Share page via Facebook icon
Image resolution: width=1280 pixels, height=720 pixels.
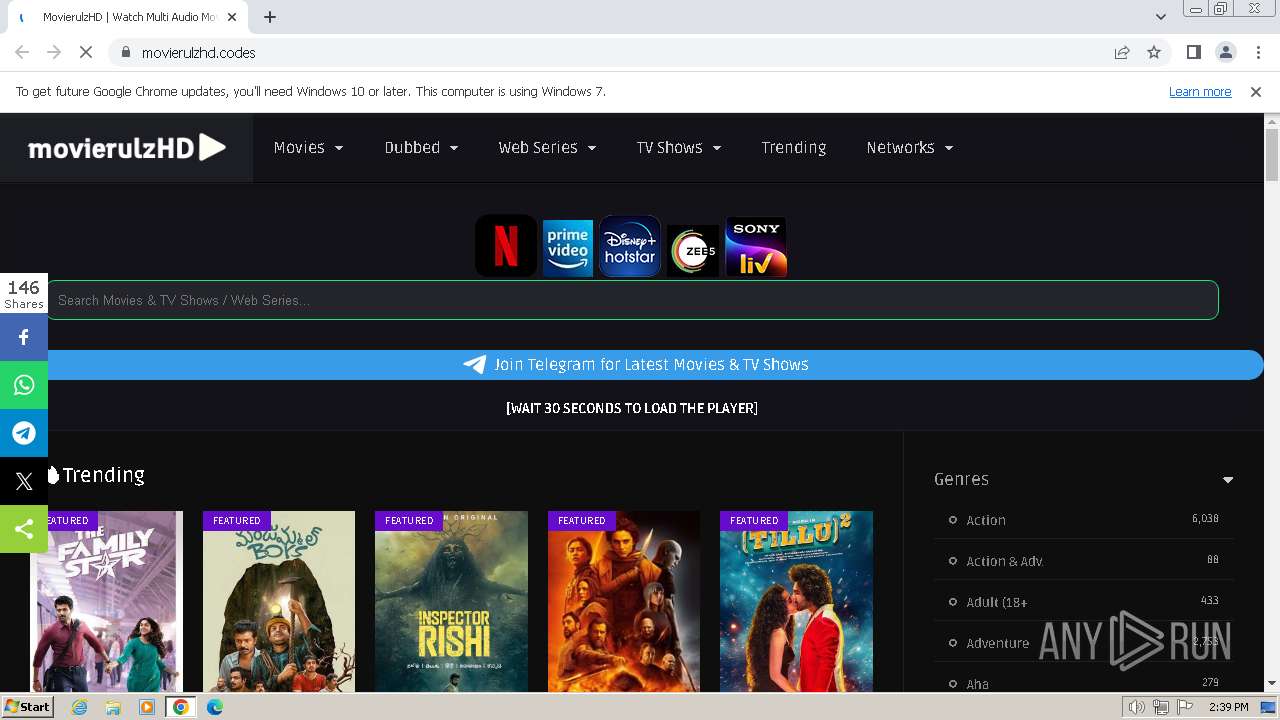coord(24,337)
